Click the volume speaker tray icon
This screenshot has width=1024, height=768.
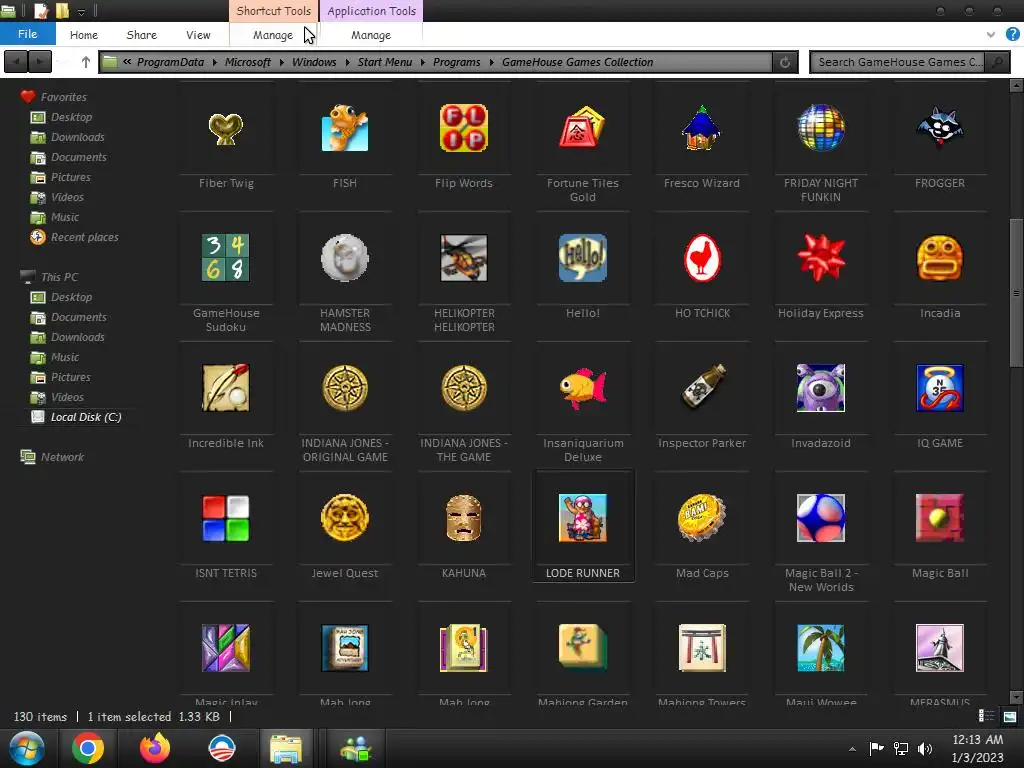(x=925, y=748)
